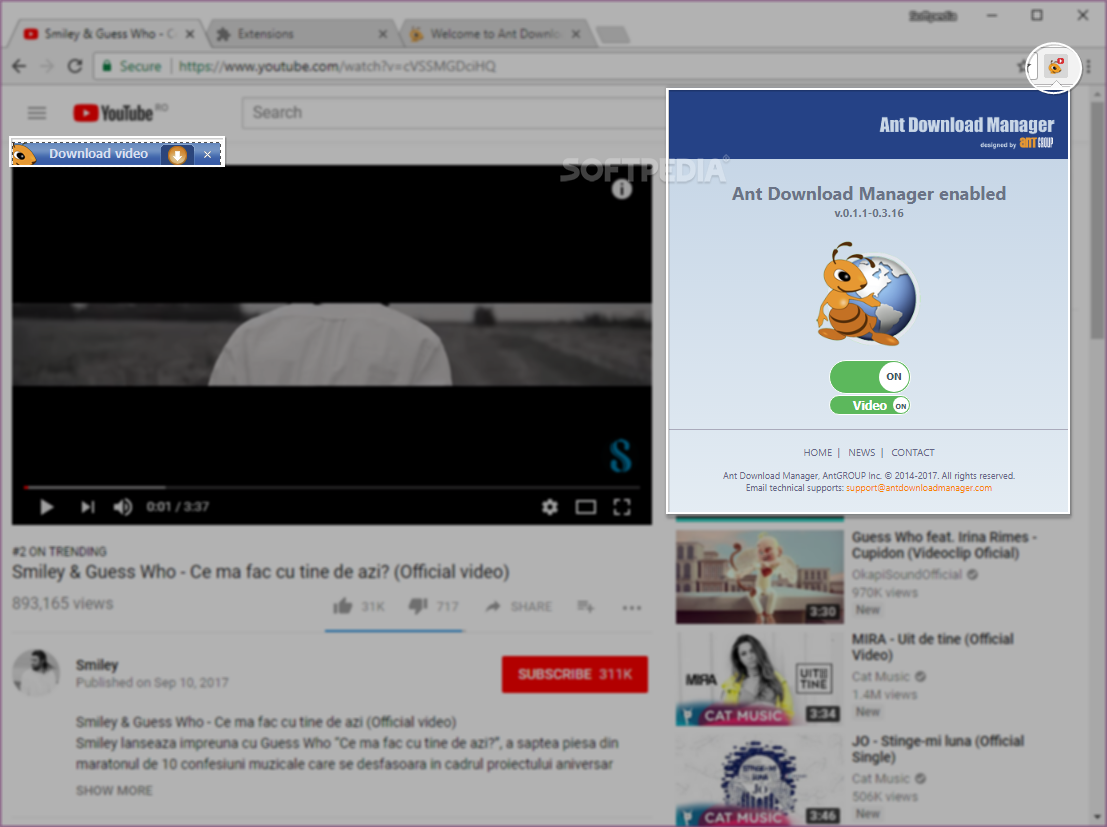Open Chrome three-dot menu
This screenshot has width=1107, height=827.
1089,66
